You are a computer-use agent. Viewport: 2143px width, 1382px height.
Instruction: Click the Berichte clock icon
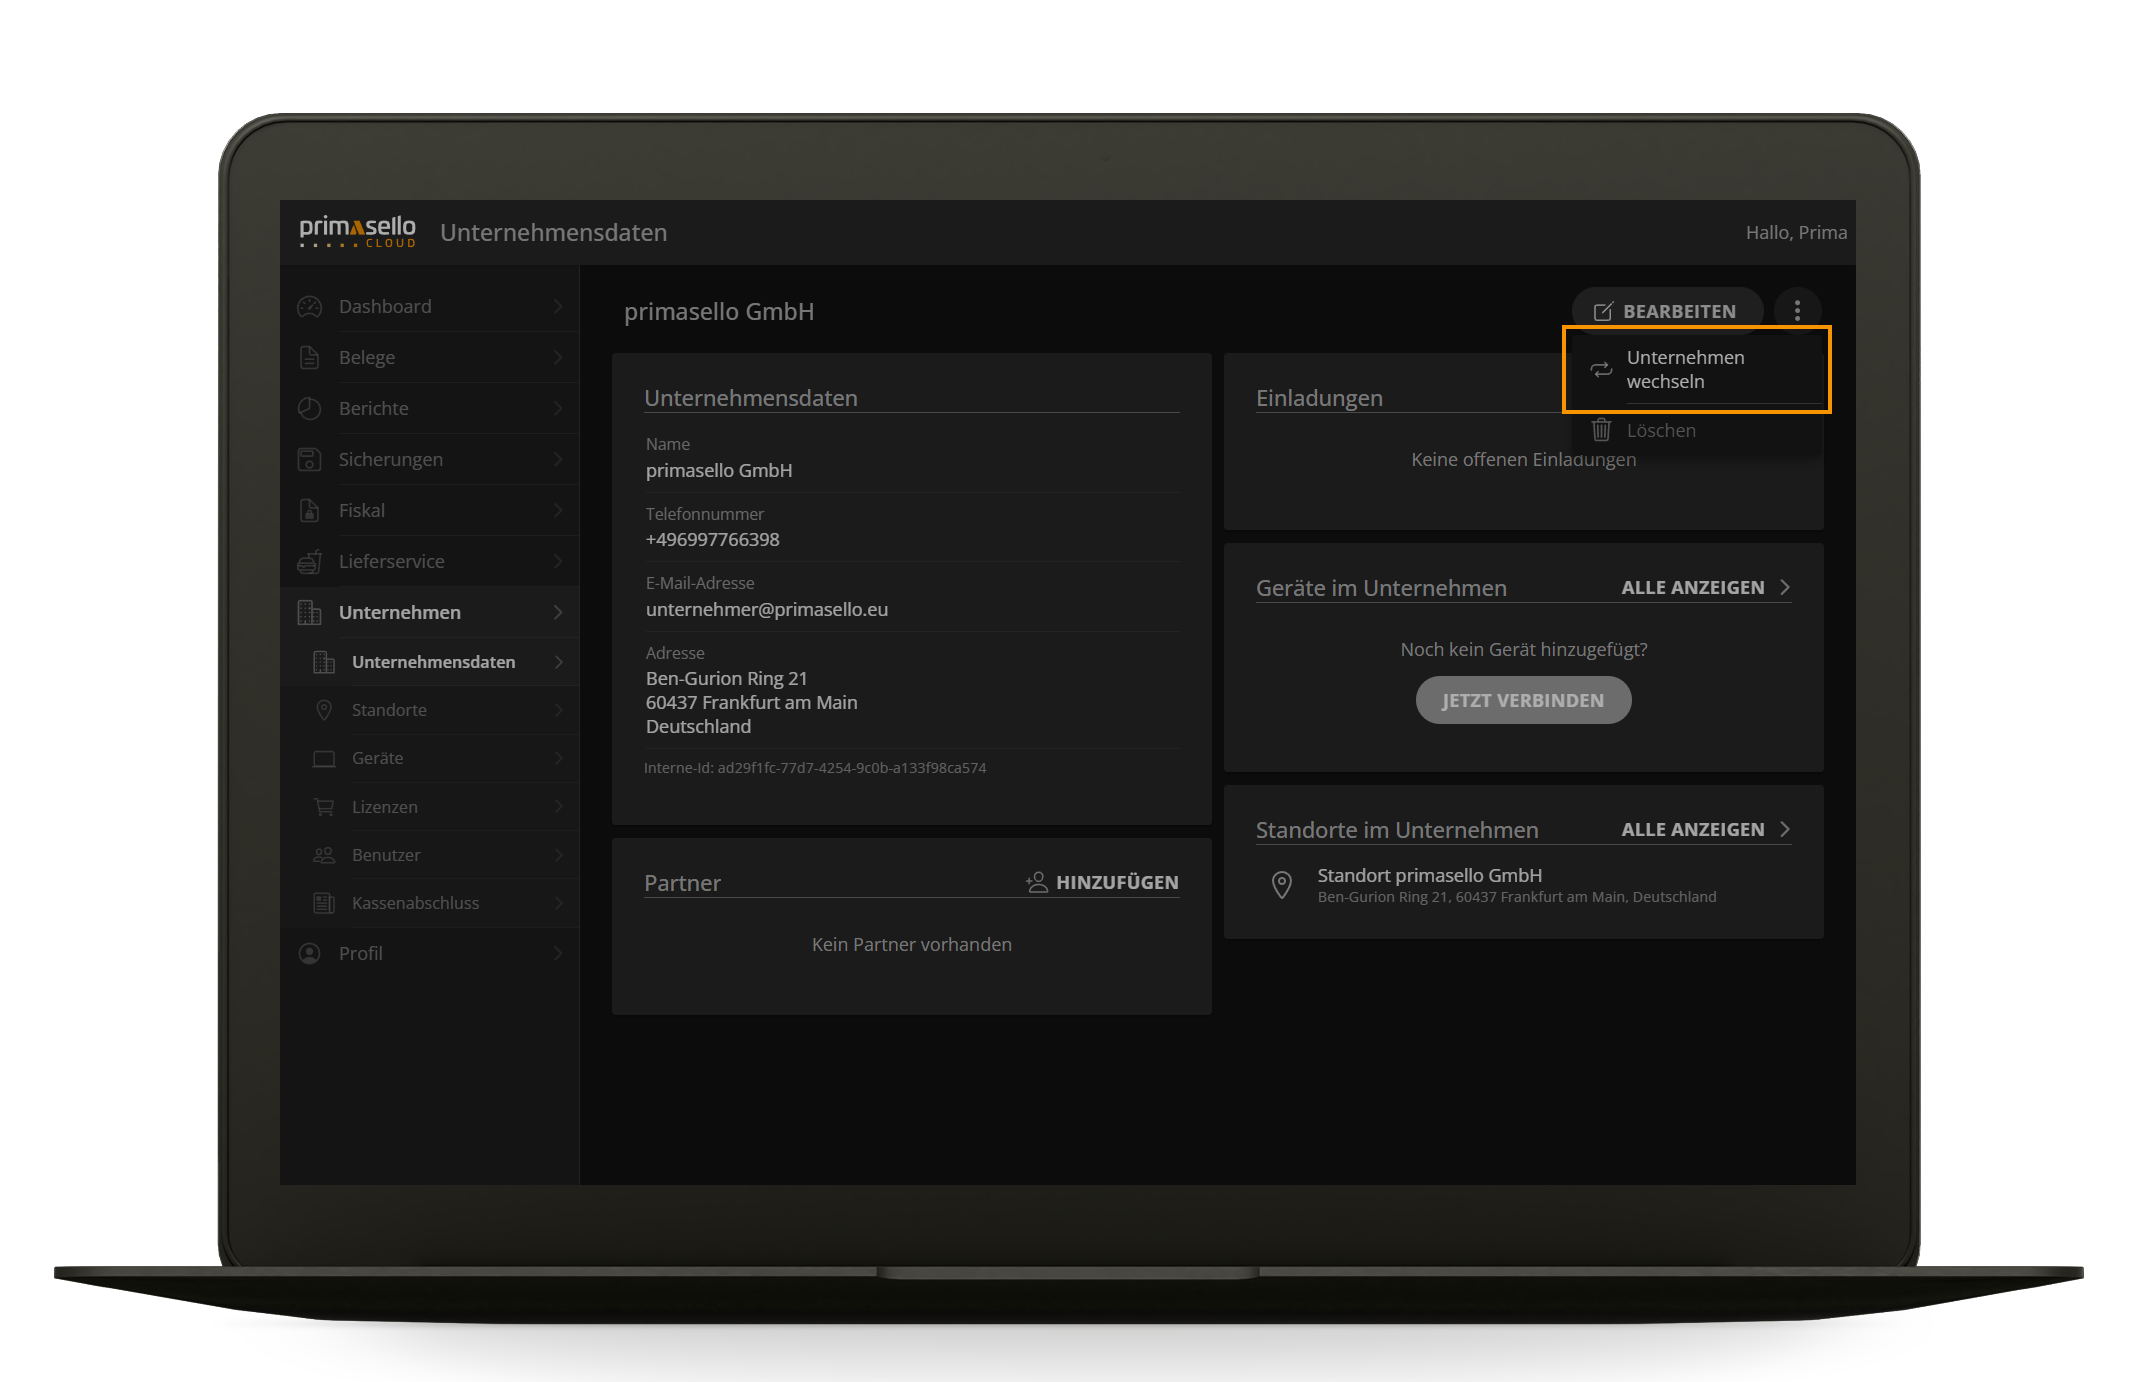click(309, 408)
